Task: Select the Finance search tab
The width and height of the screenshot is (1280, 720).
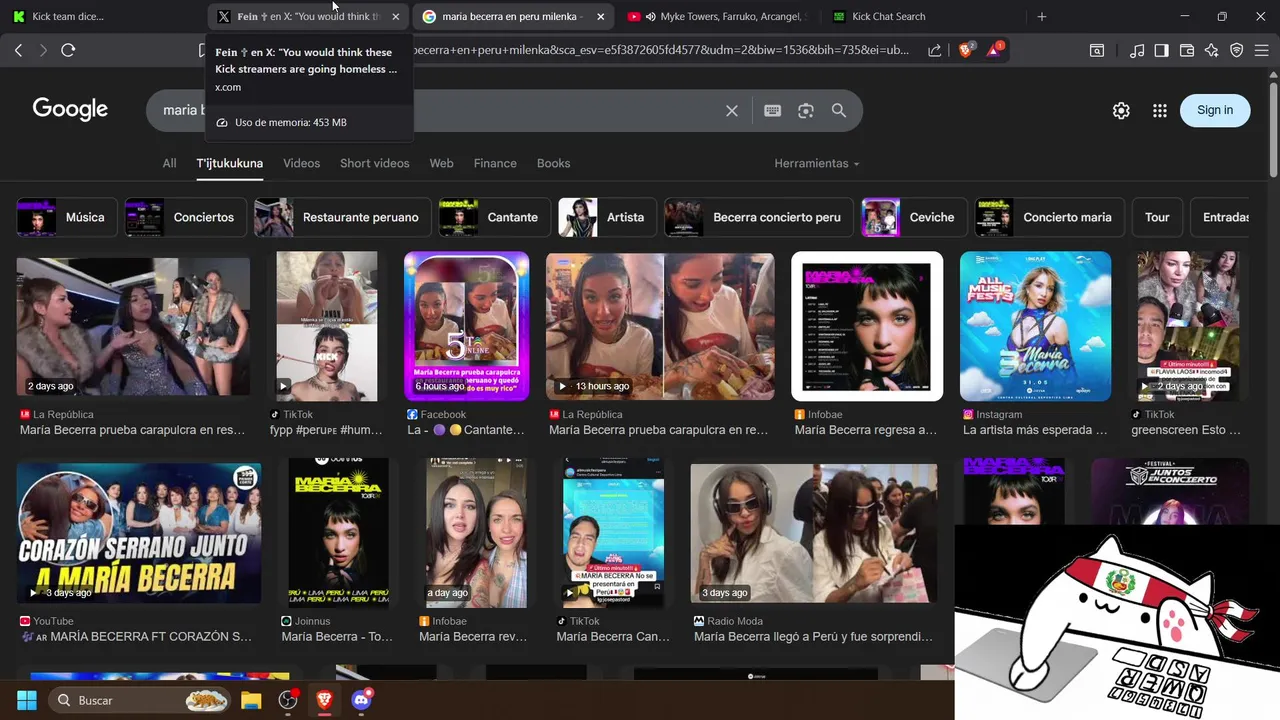Action: tap(495, 163)
